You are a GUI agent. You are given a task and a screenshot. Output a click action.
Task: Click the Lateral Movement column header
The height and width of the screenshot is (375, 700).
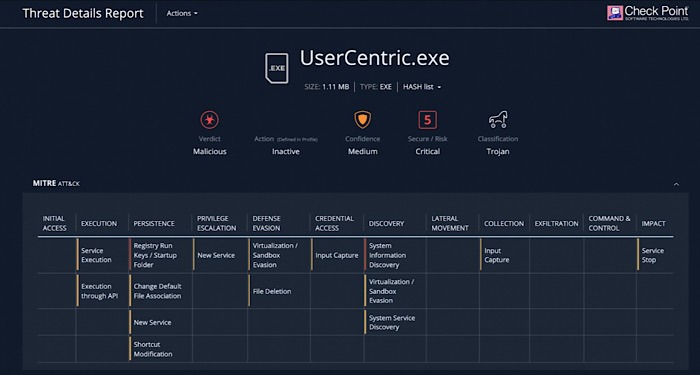(450, 223)
